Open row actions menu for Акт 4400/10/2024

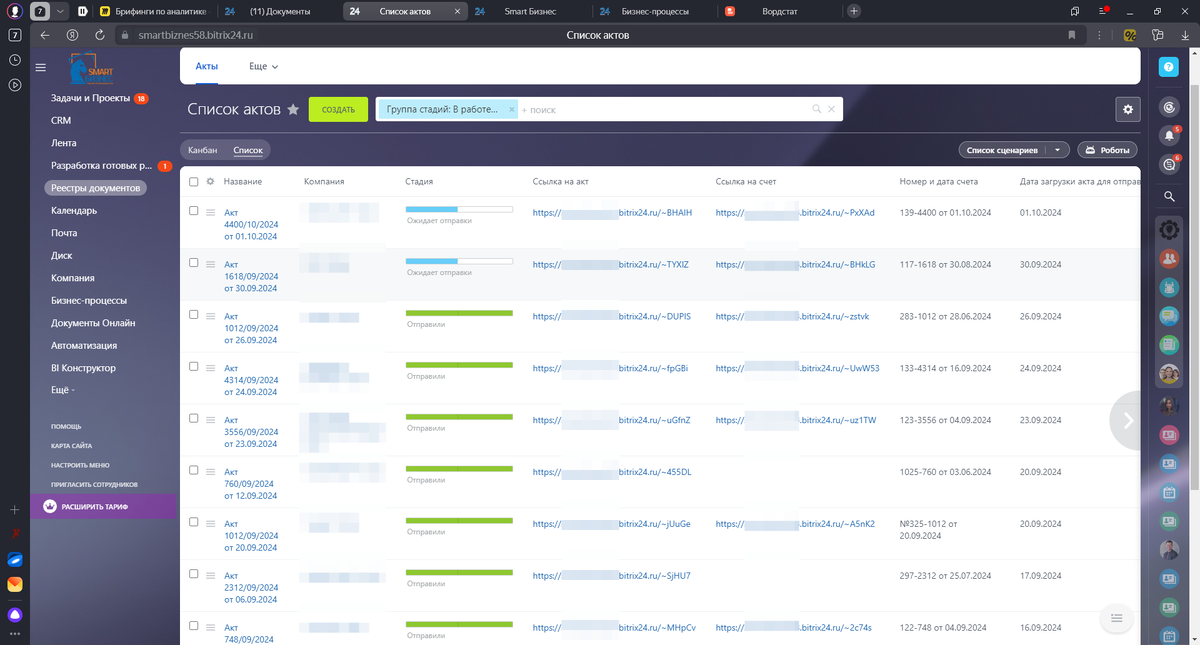[x=210, y=212]
